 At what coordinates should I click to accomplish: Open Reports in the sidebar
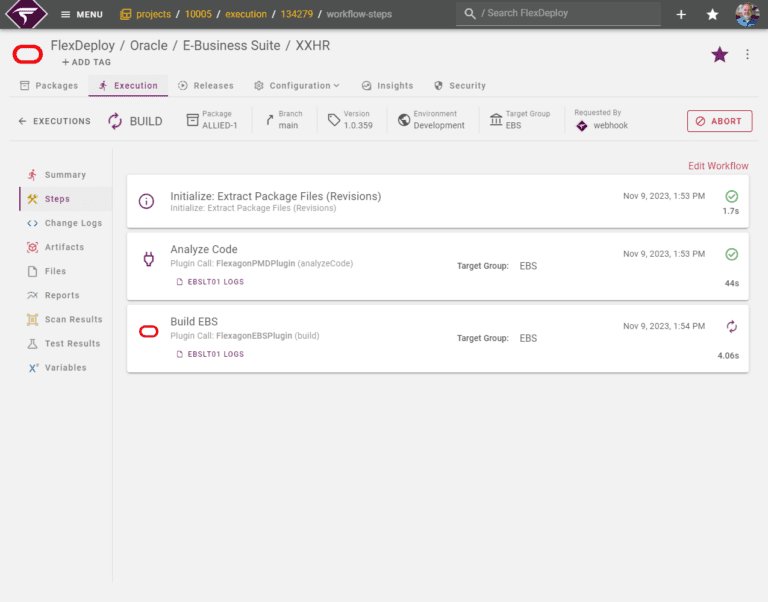pyautogui.click(x=66, y=295)
